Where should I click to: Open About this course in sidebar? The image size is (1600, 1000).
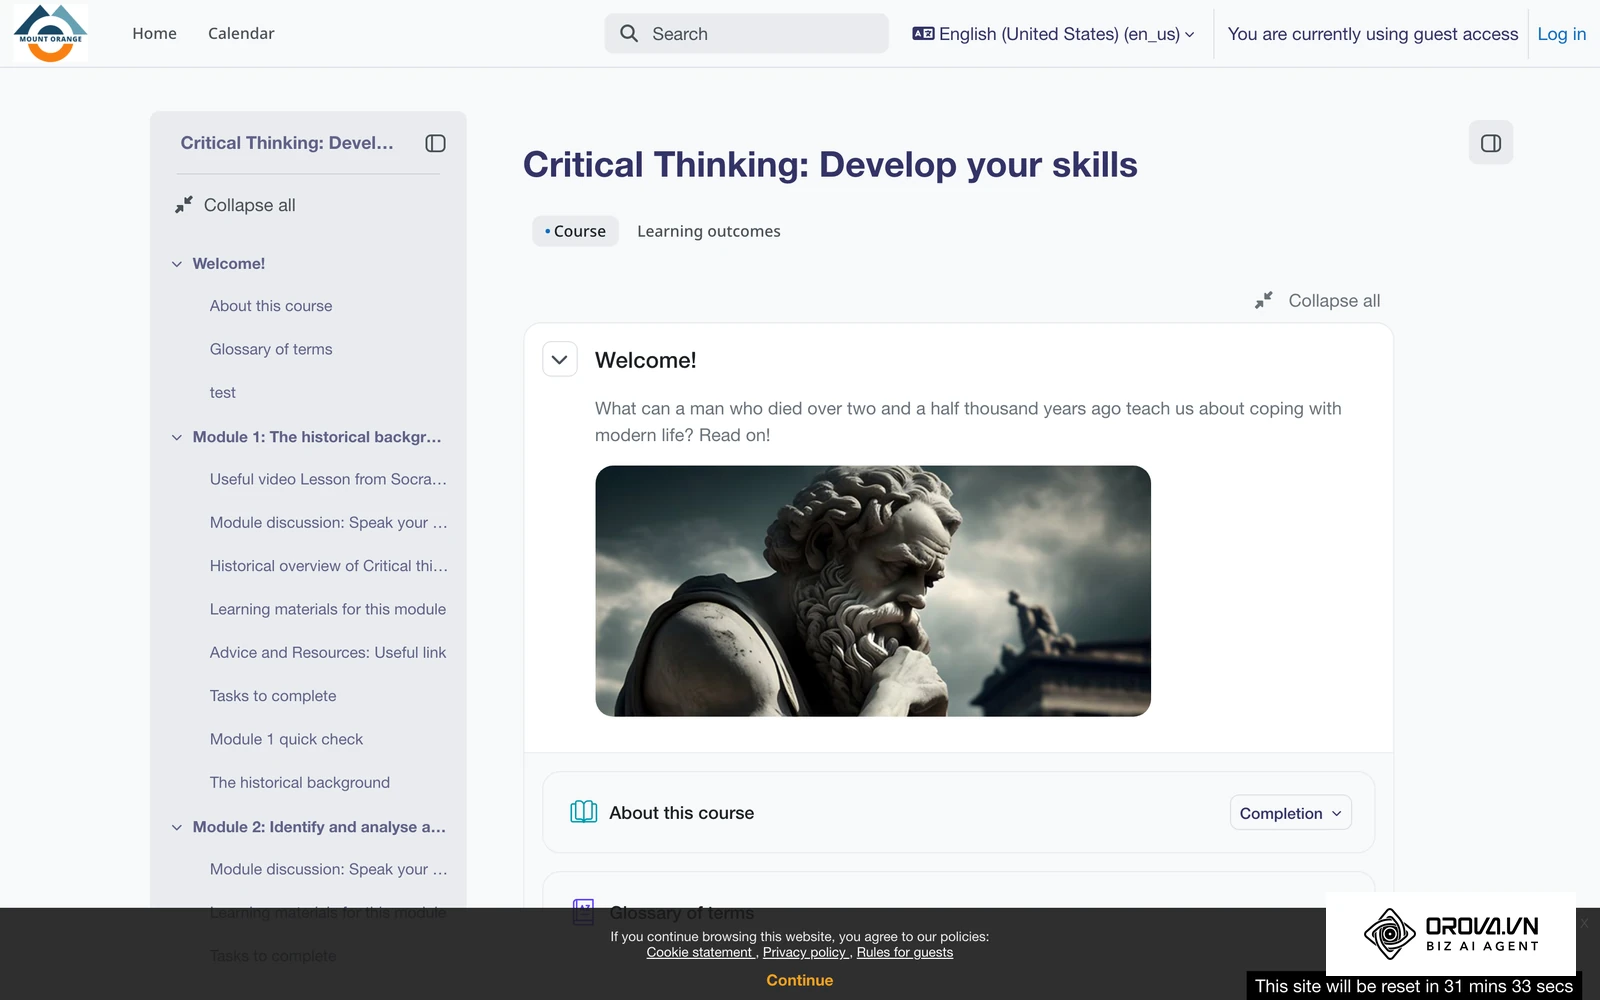(x=271, y=306)
